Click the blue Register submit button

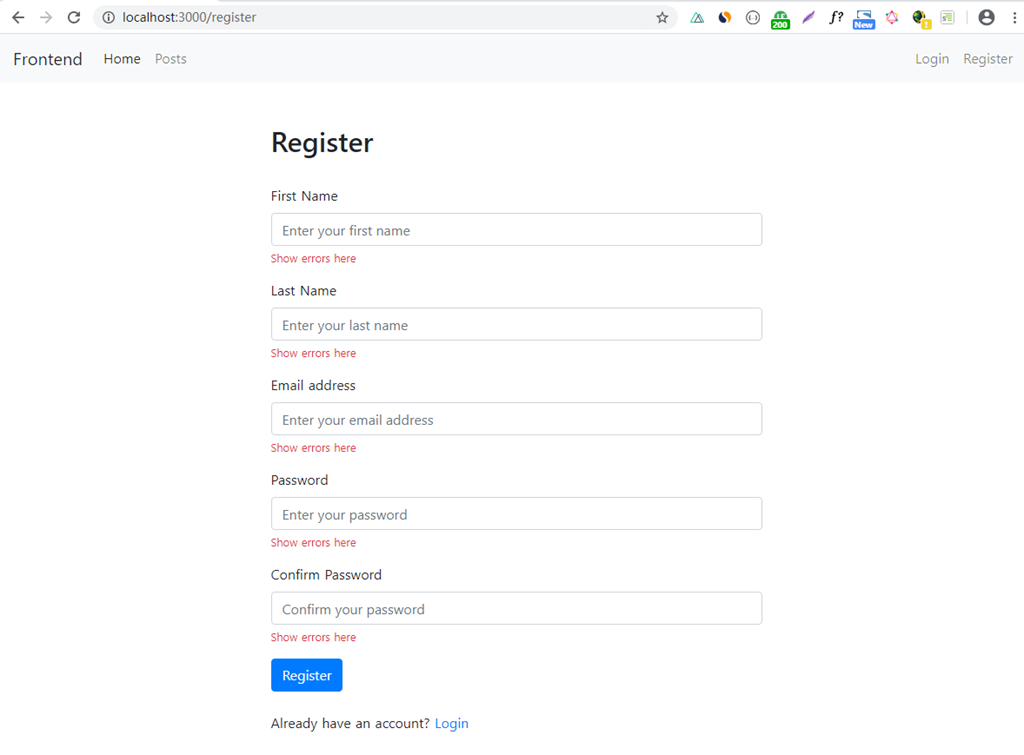(307, 675)
